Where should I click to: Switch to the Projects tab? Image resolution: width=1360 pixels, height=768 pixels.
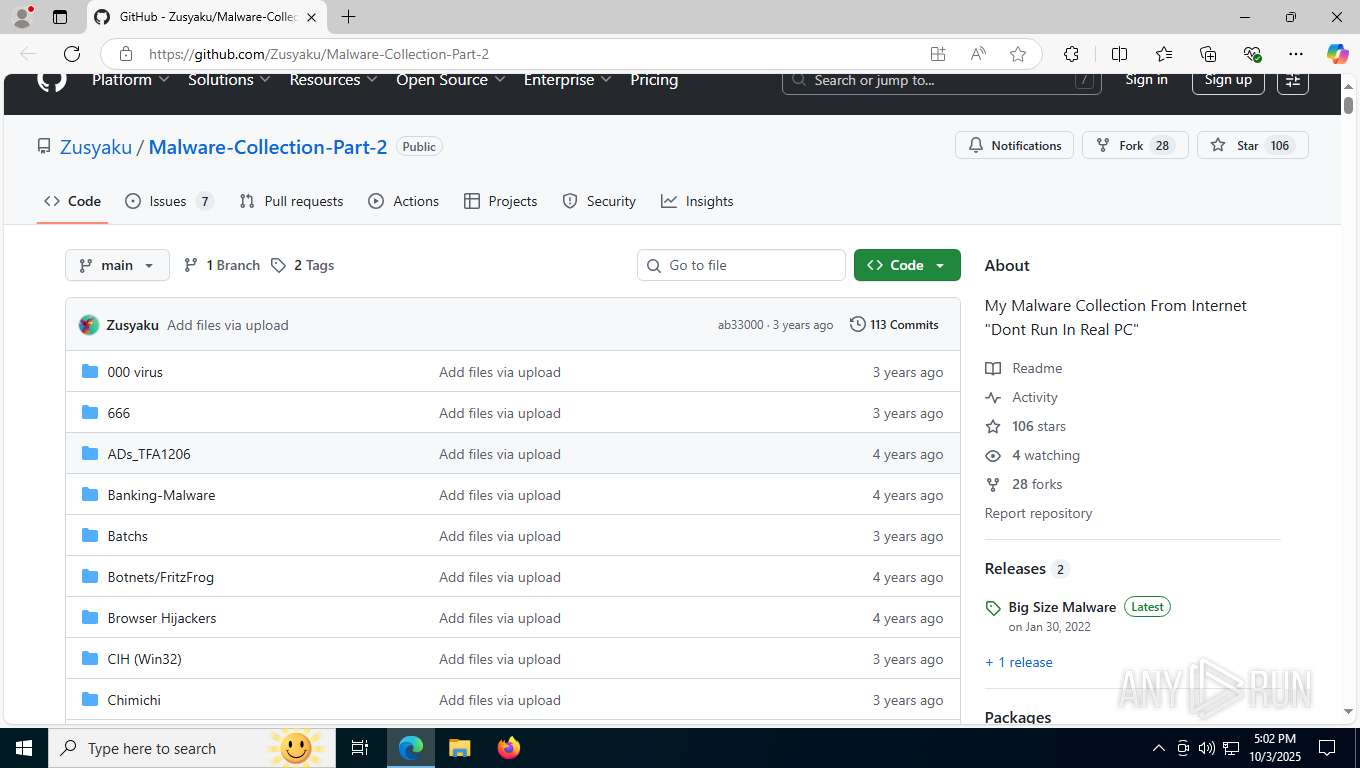point(501,201)
